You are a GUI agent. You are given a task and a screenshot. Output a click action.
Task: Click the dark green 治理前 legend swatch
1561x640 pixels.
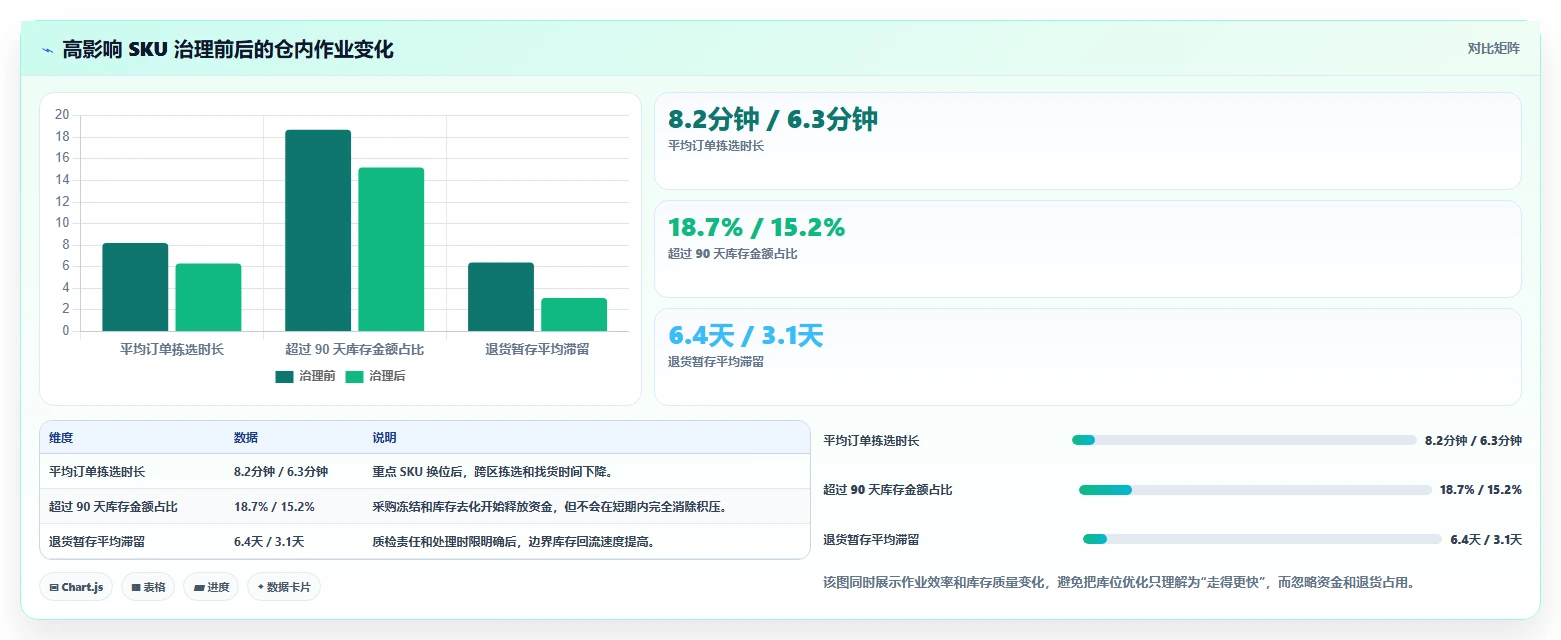click(x=285, y=377)
